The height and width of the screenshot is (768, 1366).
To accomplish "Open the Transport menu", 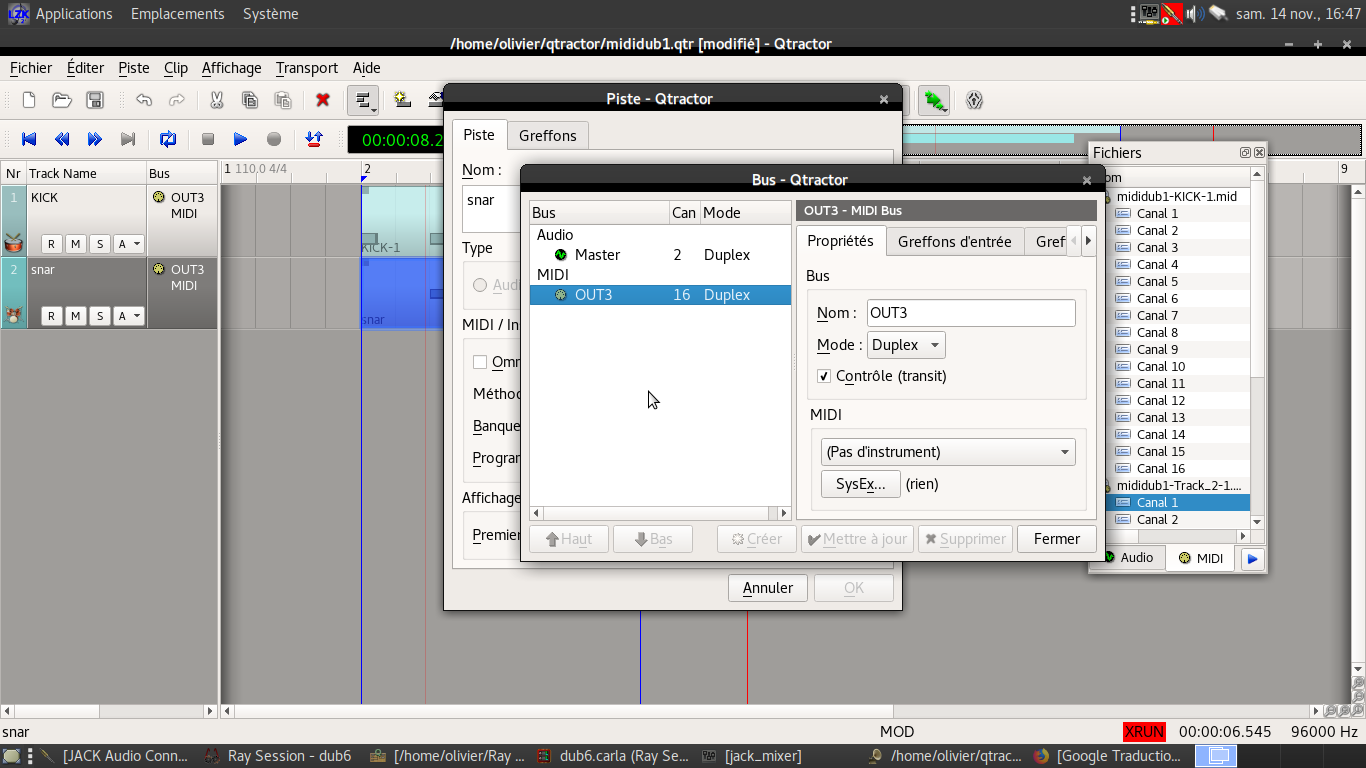I will point(307,68).
